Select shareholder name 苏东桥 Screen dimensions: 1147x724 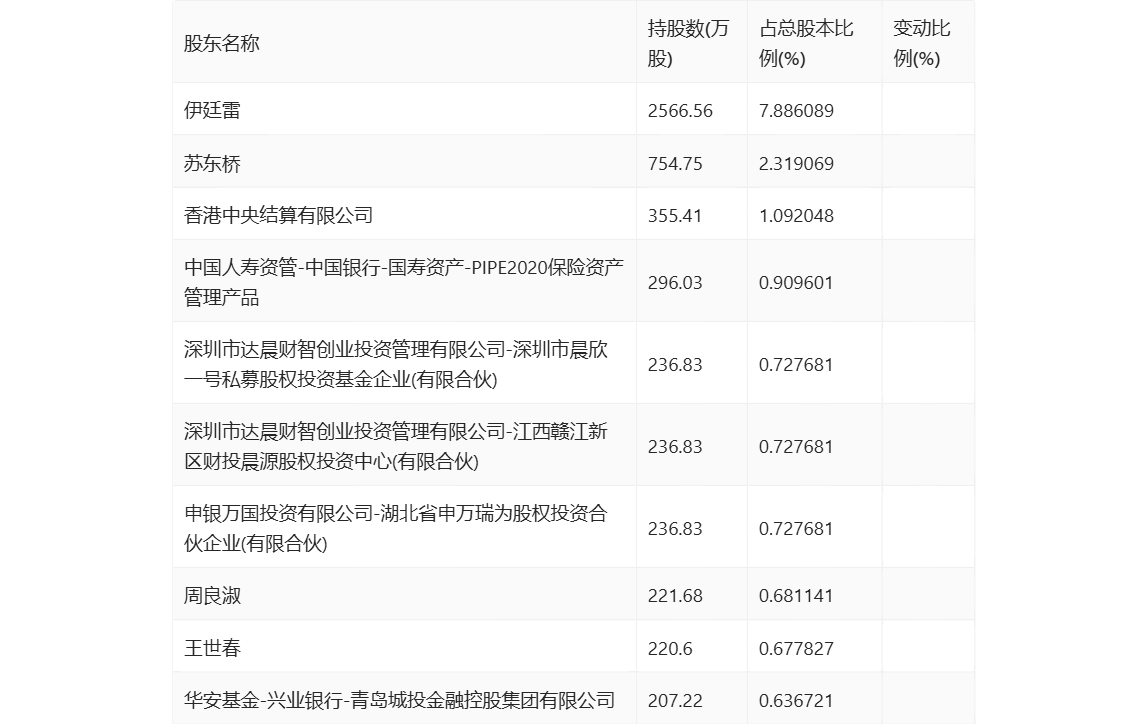(212, 163)
